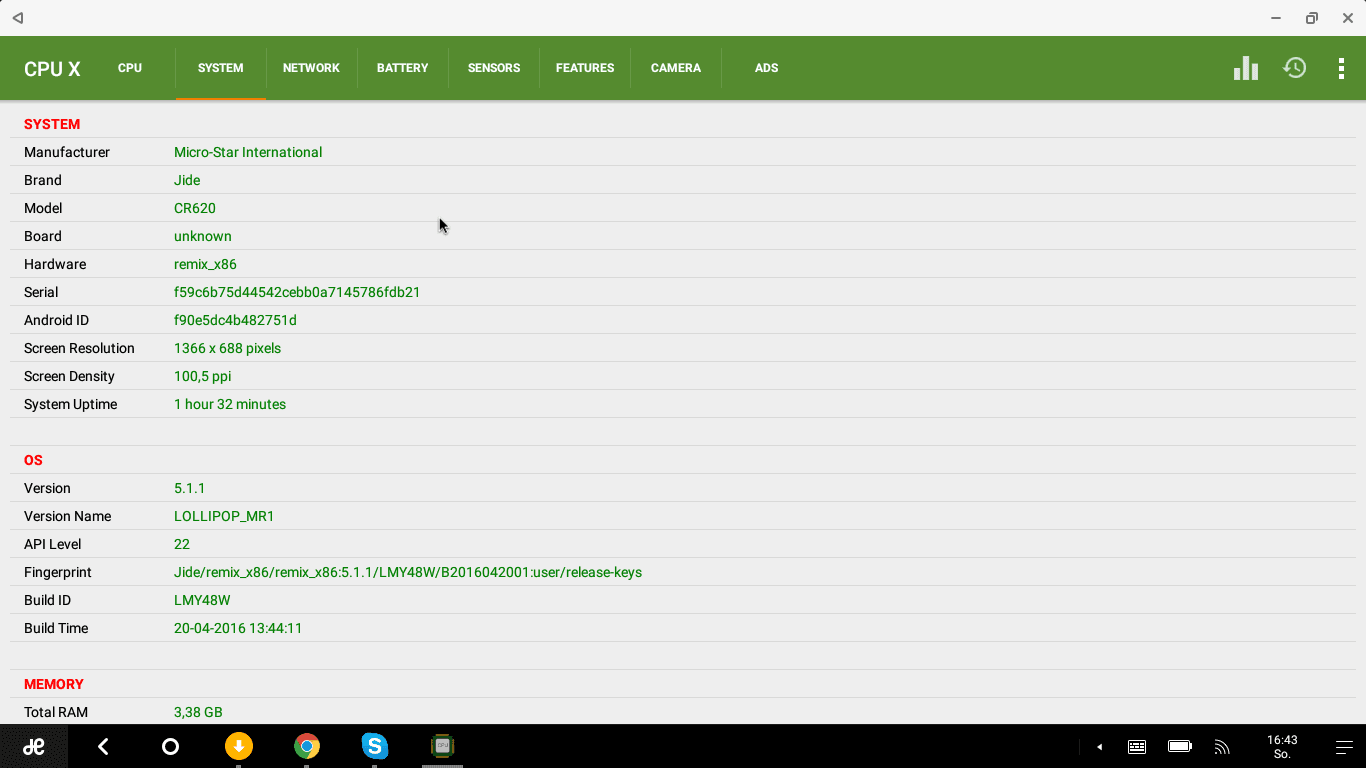This screenshot has height=768, width=1366.
Task: Click the CPU X app title
Action: click(x=52, y=69)
